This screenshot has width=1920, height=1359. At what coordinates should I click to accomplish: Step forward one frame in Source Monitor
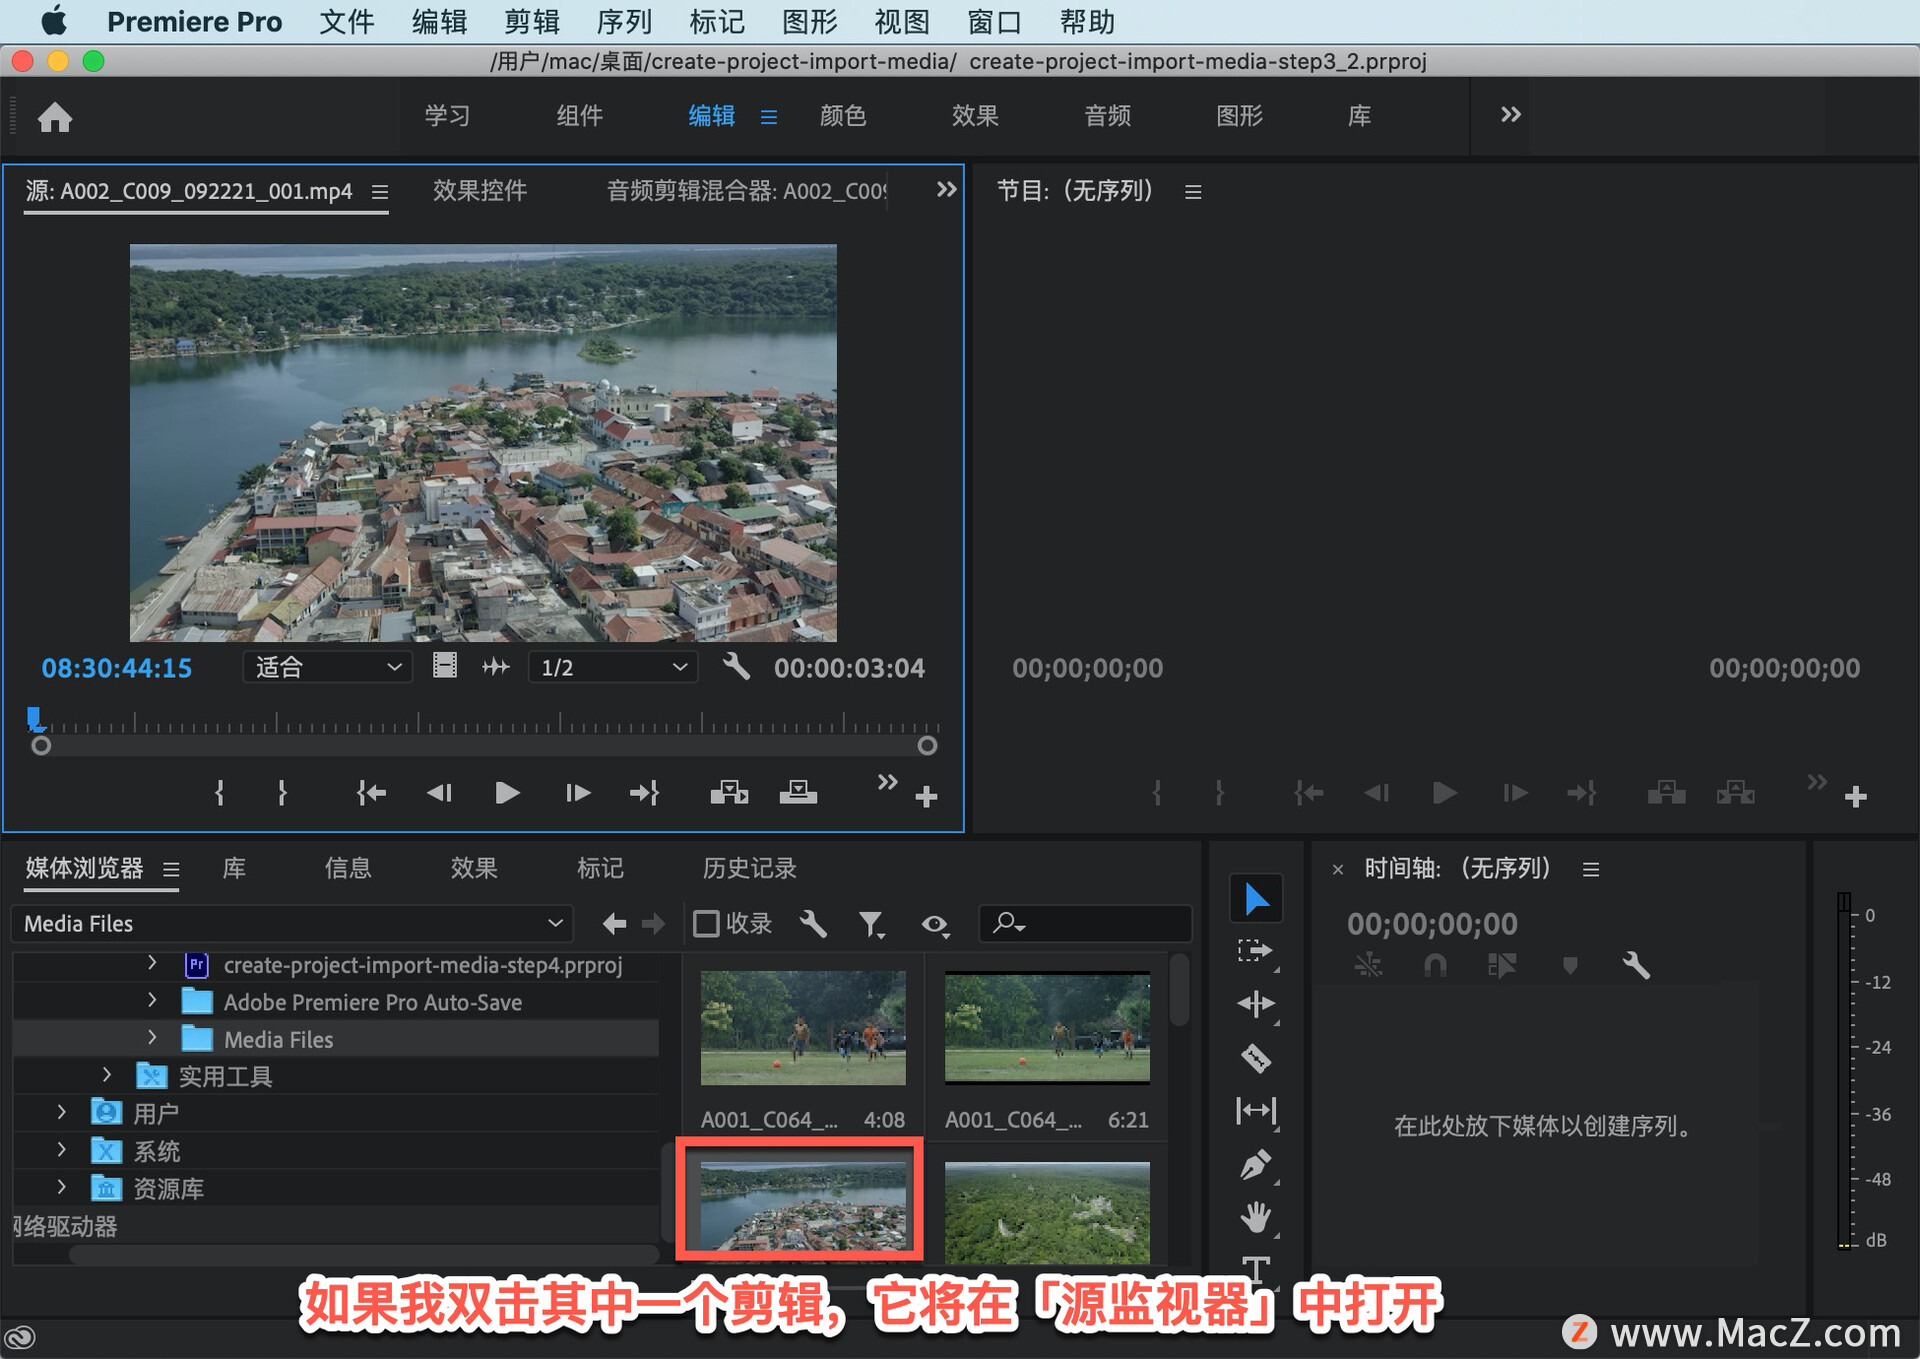point(577,793)
